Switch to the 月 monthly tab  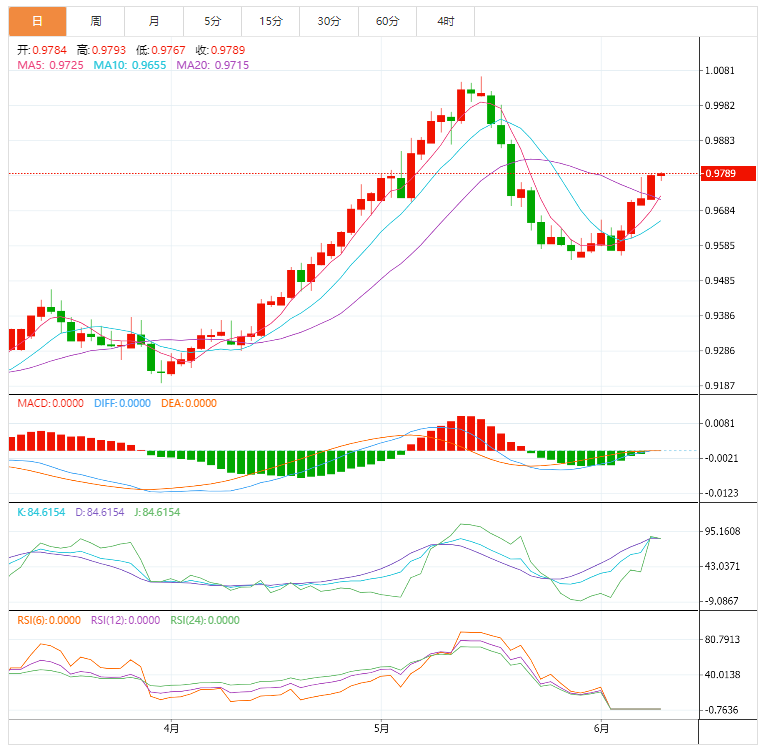click(154, 21)
